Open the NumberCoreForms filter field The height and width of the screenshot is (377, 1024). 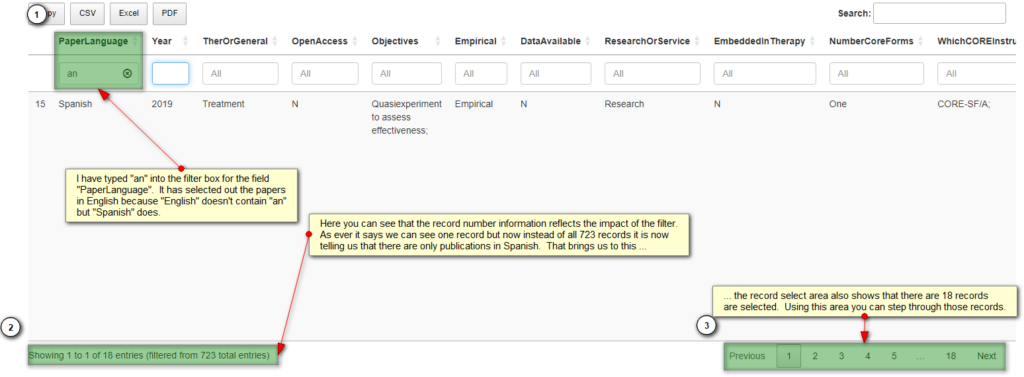click(876, 73)
